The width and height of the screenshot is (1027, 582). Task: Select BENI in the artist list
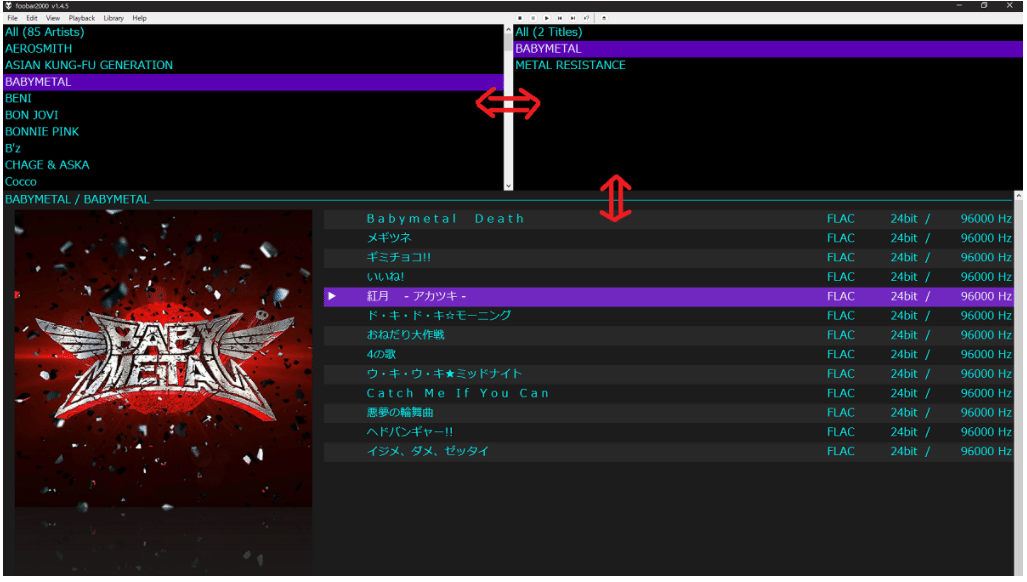click(253, 98)
